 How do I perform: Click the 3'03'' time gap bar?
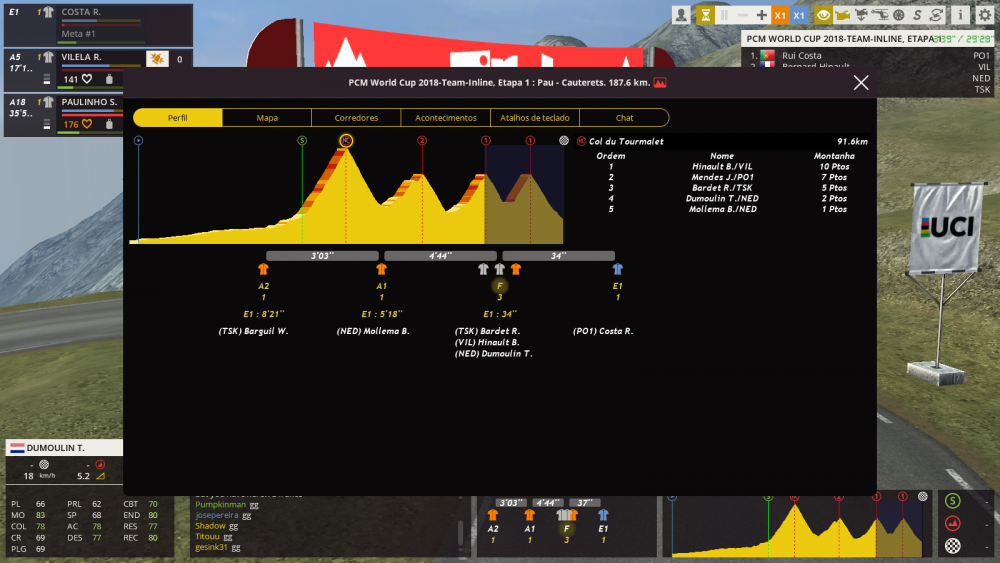(x=322, y=256)
